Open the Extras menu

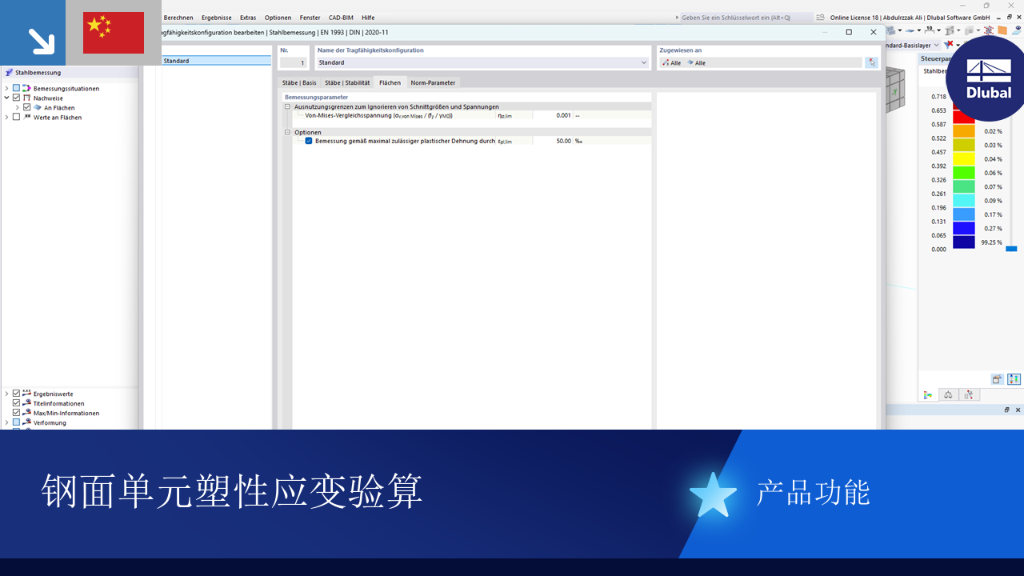coord(248,18)
